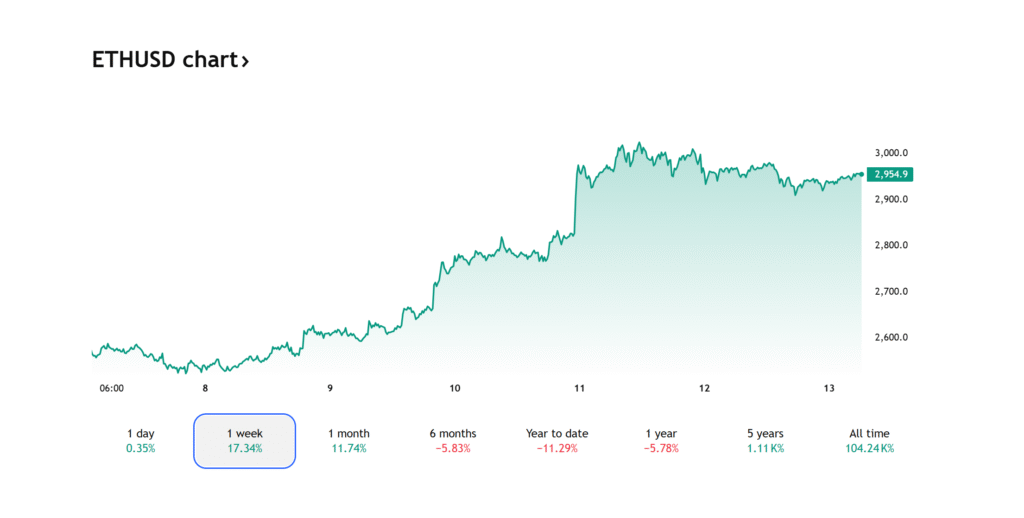Click the 06:00 time axis label
1024x518 pixels.
coord(112,388)
